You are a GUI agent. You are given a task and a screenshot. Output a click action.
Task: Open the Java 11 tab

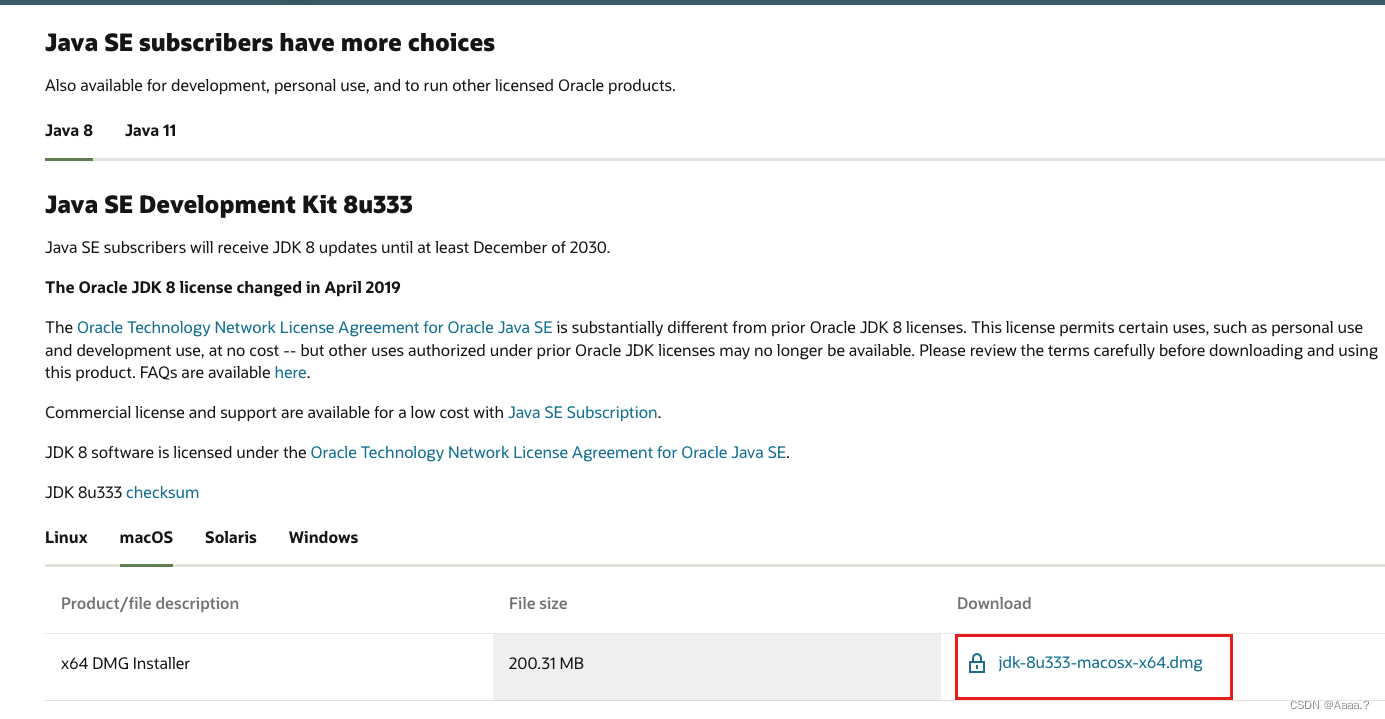click(150, 131)
